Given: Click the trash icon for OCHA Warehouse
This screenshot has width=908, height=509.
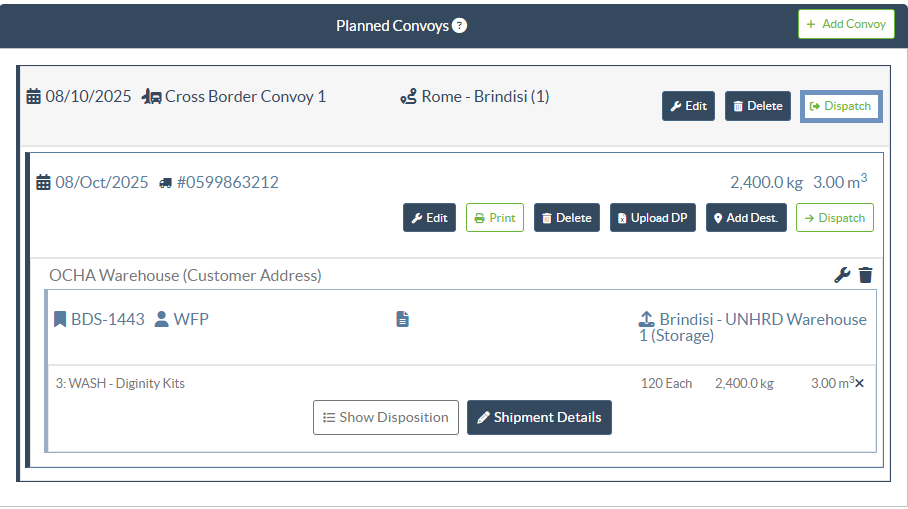Looking at the screenshot, I should point(866,275).
